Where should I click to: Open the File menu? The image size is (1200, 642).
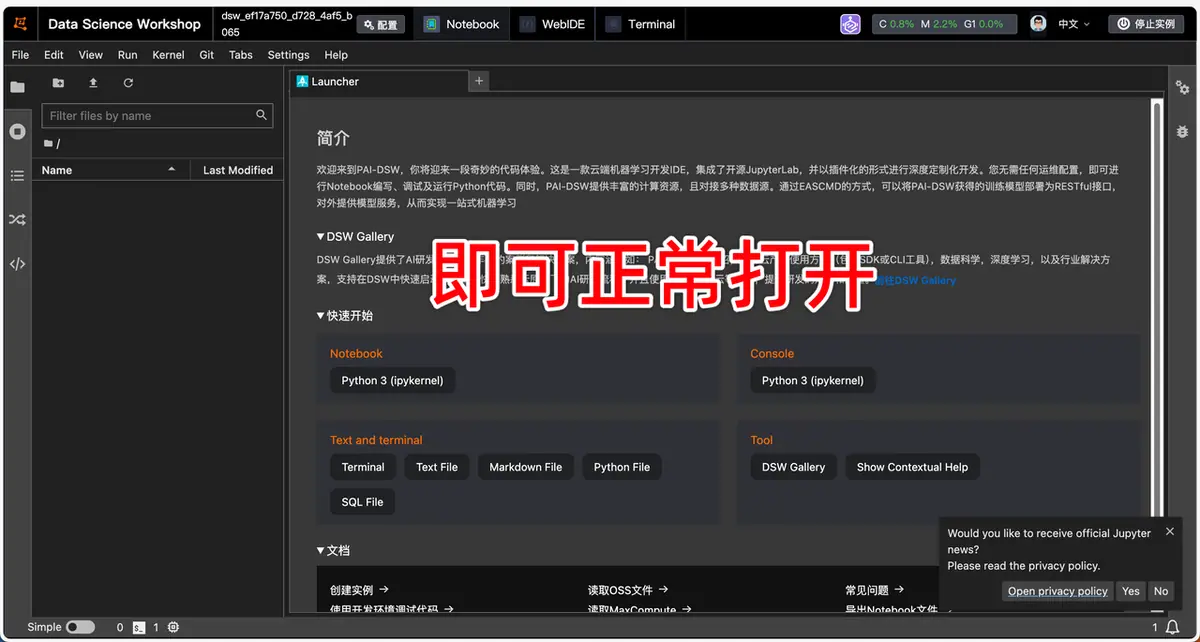[20, 55]
